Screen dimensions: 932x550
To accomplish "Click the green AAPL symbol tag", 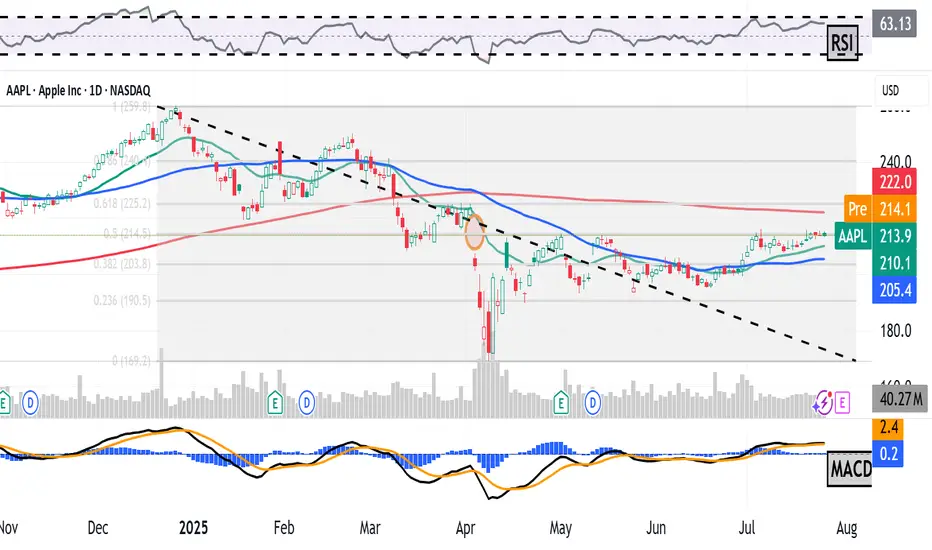I will 853,236.
